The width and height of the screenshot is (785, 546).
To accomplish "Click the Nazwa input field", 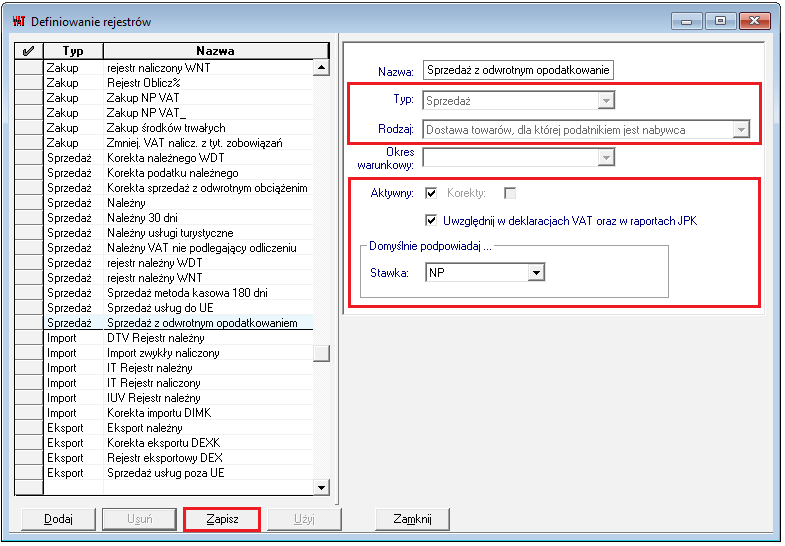I will pos(518,70).
